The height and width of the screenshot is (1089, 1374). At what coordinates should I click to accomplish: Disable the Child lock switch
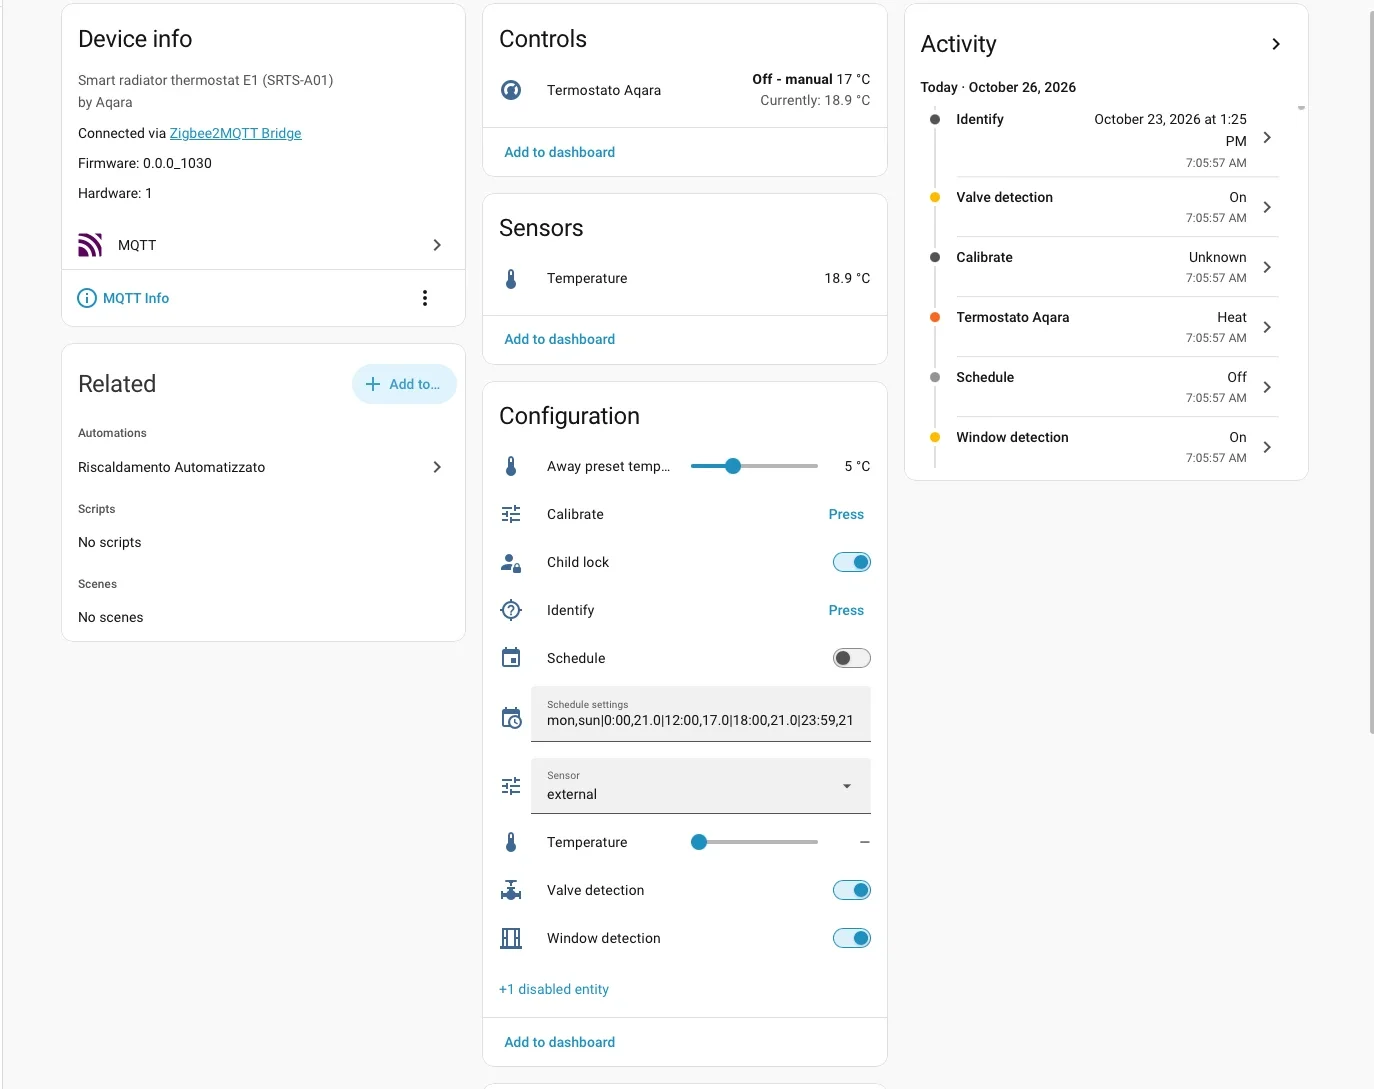[x=852, y=562]
